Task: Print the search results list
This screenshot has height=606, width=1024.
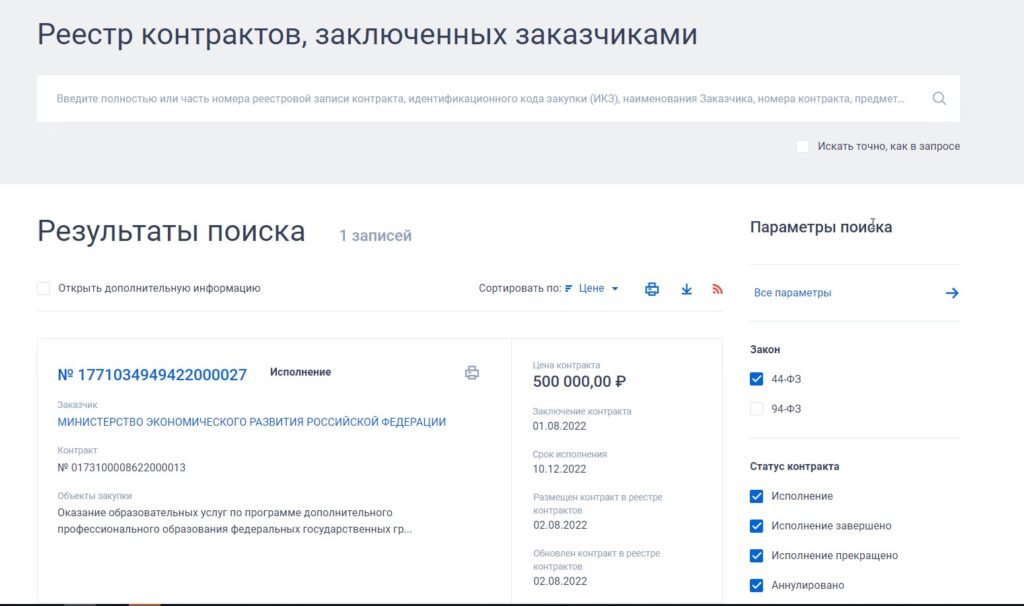Action: point(652,289)
